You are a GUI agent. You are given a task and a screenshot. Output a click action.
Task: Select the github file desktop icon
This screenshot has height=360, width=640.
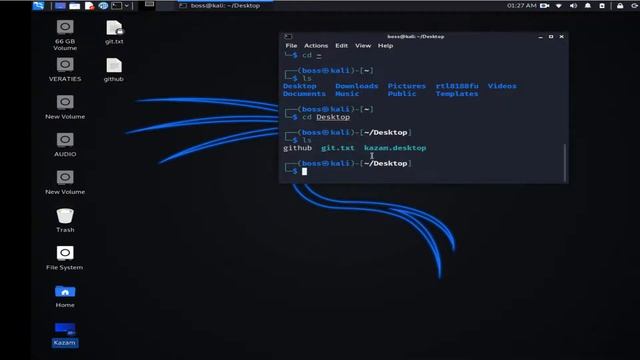(x=114, y=70)
